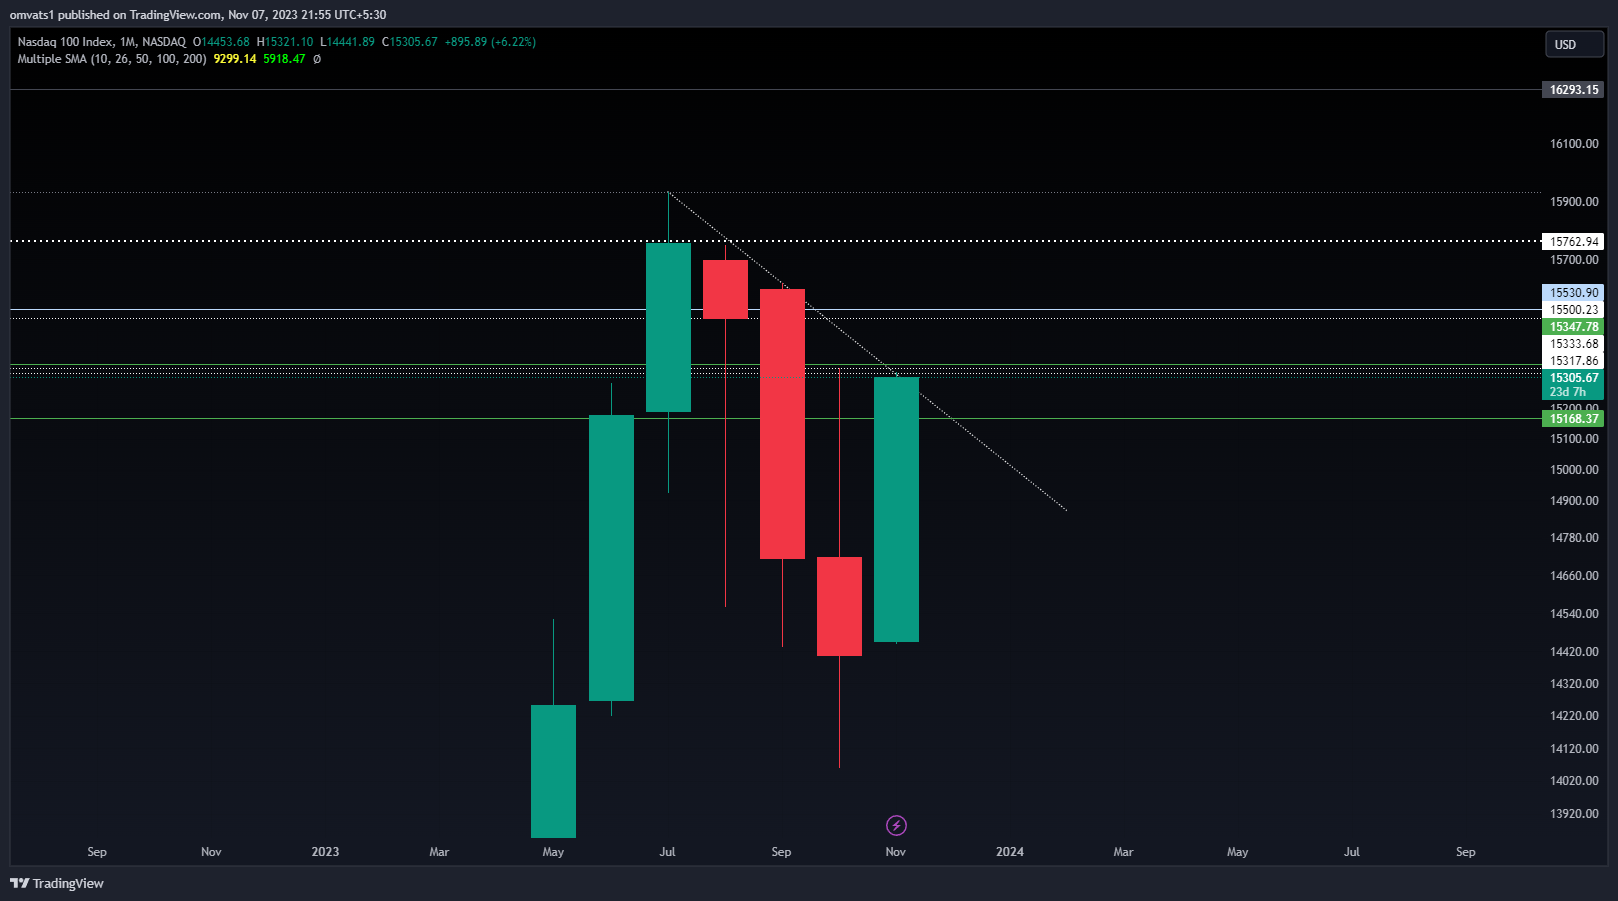Select the October 2023 red candle
The image size is (1618, 901).
click(839, 606)
